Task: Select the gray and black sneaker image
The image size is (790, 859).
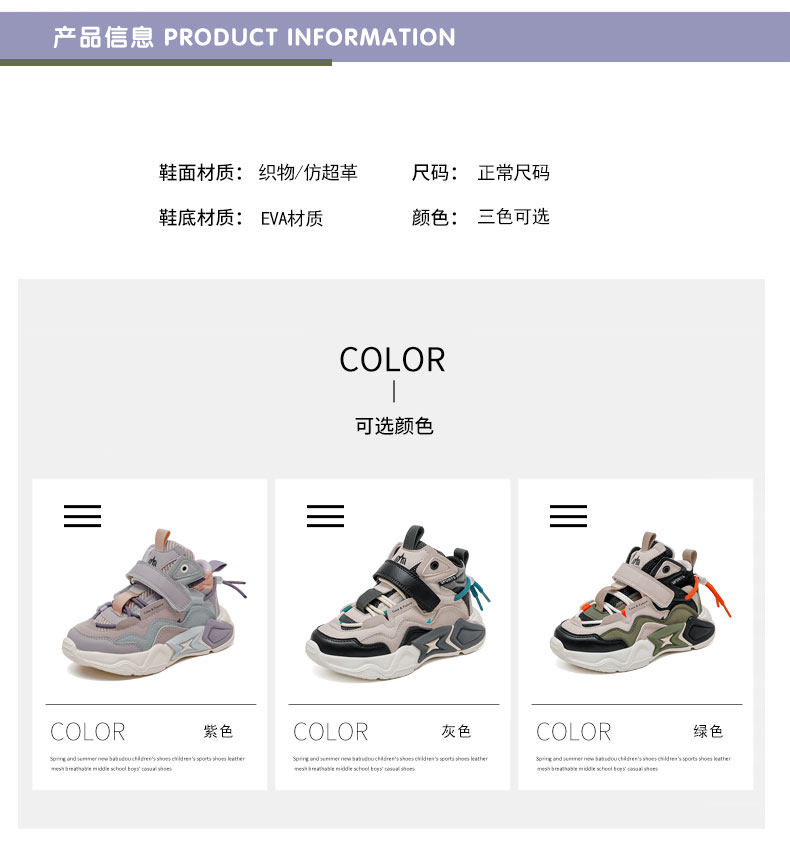Action: pyautogui.click(x=398, y=603)
